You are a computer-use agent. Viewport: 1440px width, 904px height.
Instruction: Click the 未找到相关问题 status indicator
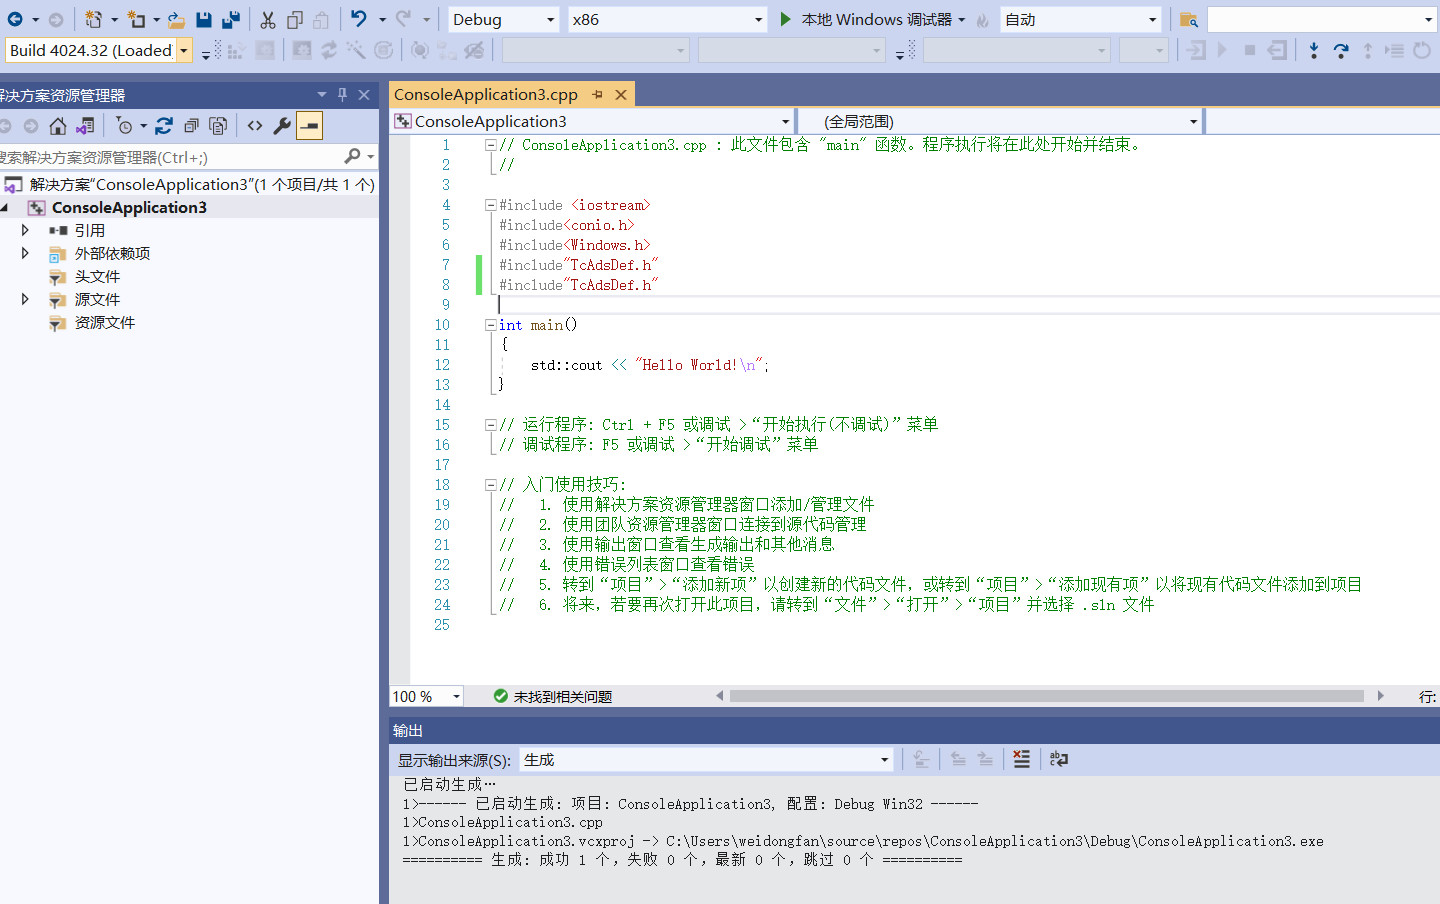[x=553, y=696]
